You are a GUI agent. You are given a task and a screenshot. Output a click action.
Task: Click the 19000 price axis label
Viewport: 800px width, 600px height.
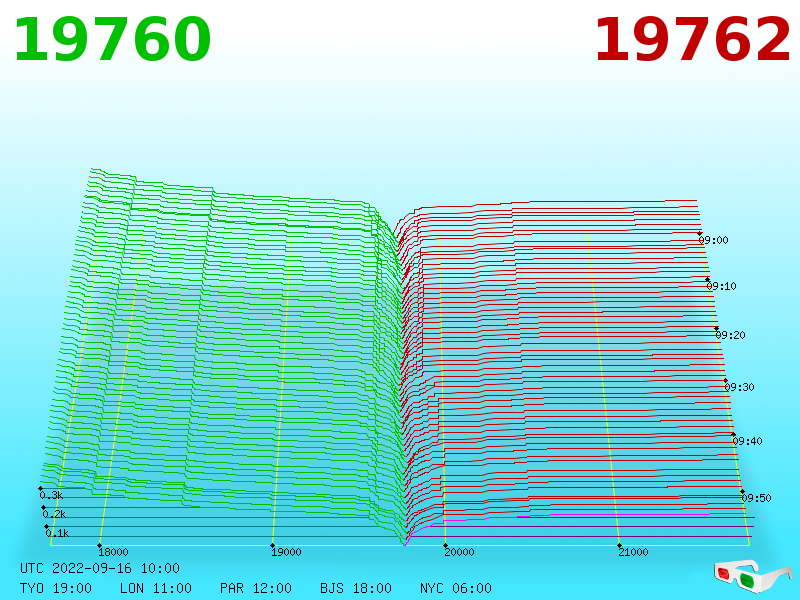pos(286,552)
